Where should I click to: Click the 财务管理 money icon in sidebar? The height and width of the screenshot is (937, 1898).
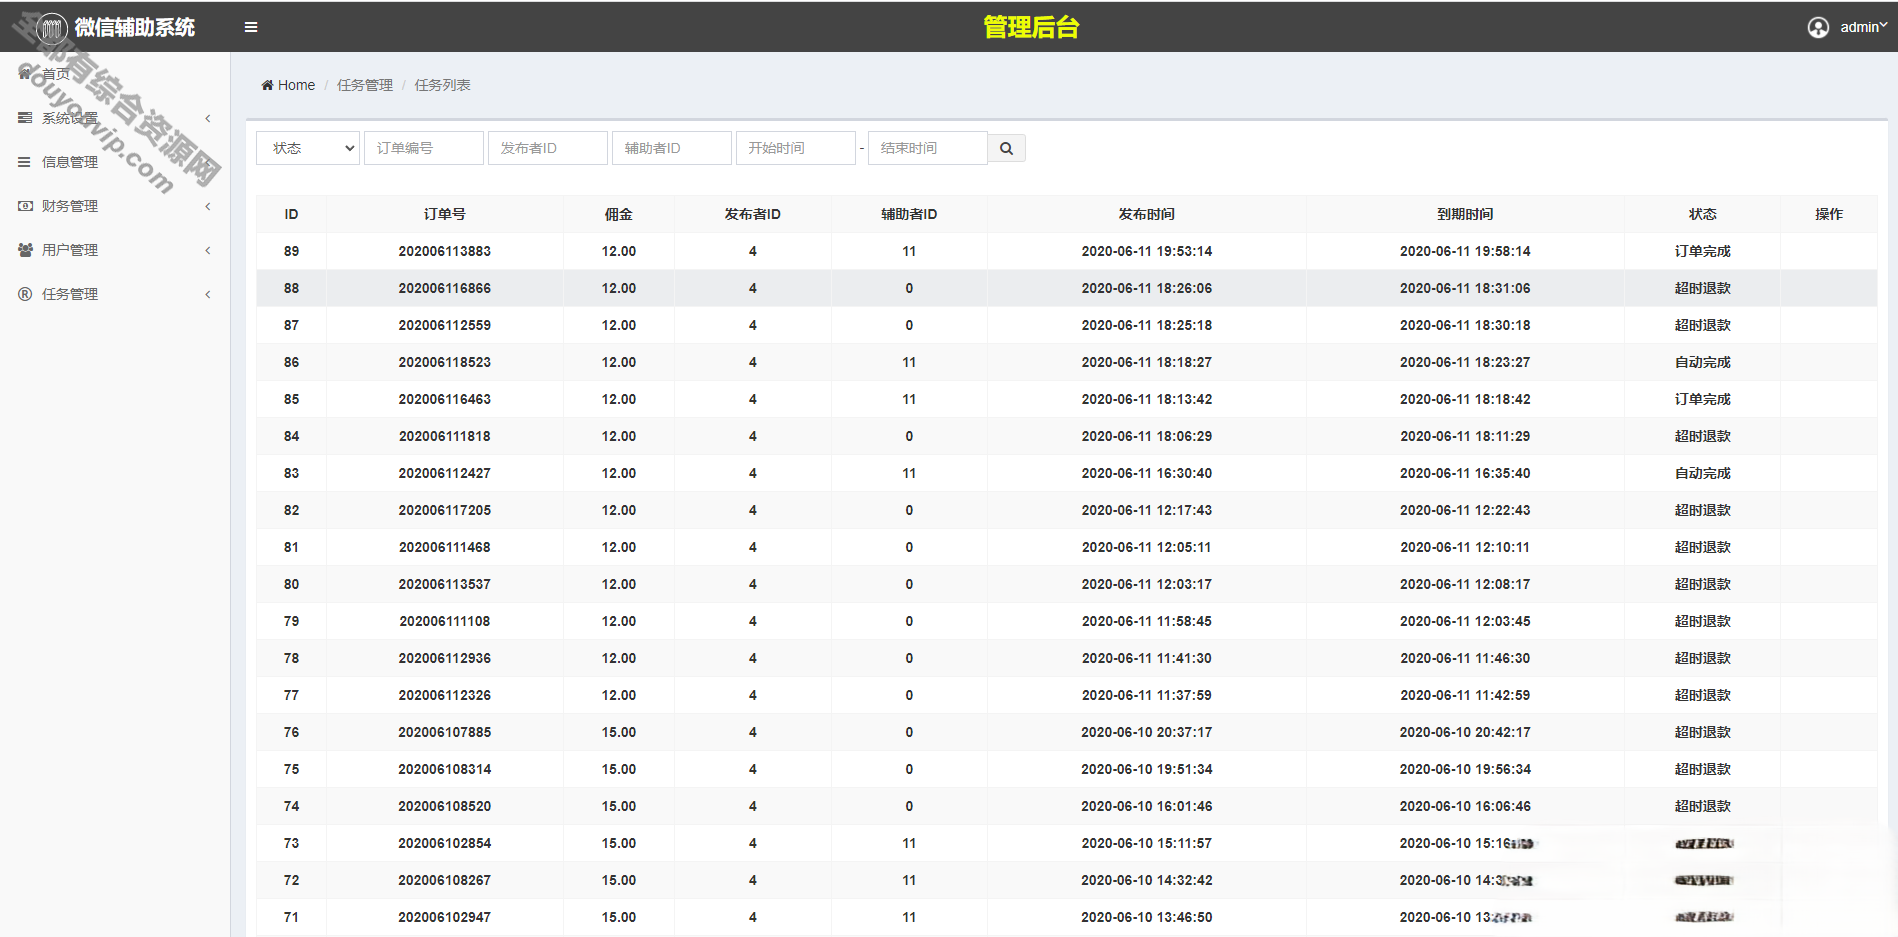pyautogui.click(x=25, y=206)
